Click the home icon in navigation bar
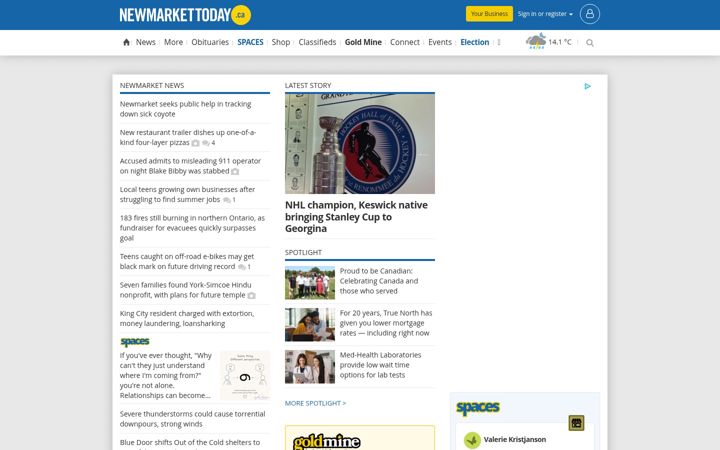 tap(126, 42)
